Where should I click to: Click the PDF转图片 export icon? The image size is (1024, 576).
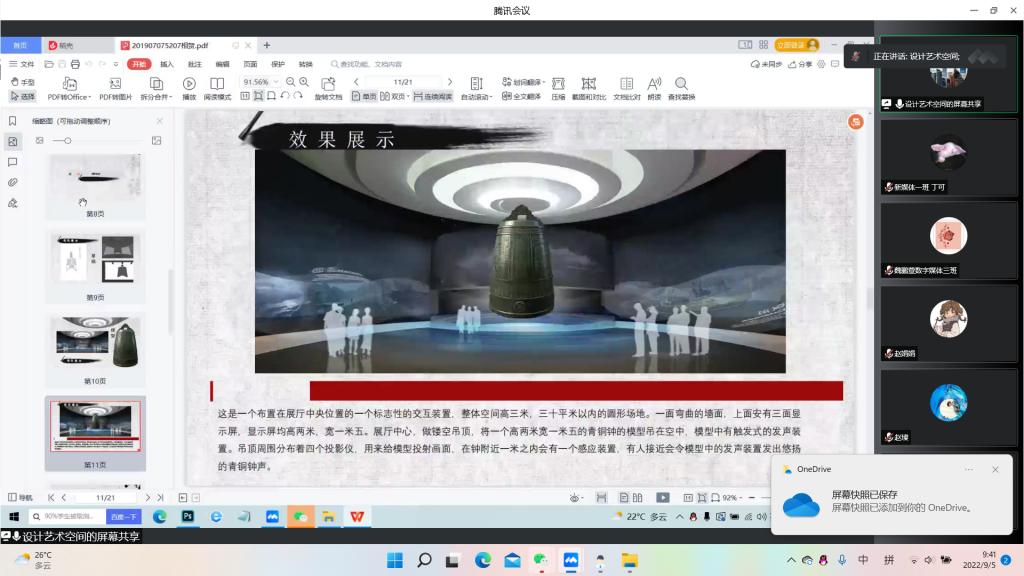click(x=115, y=87)
